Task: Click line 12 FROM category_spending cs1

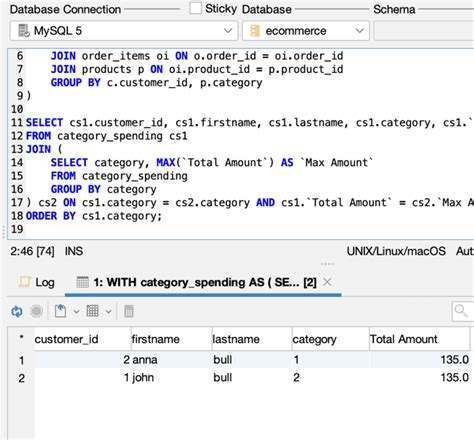Action: pos(107,136)
